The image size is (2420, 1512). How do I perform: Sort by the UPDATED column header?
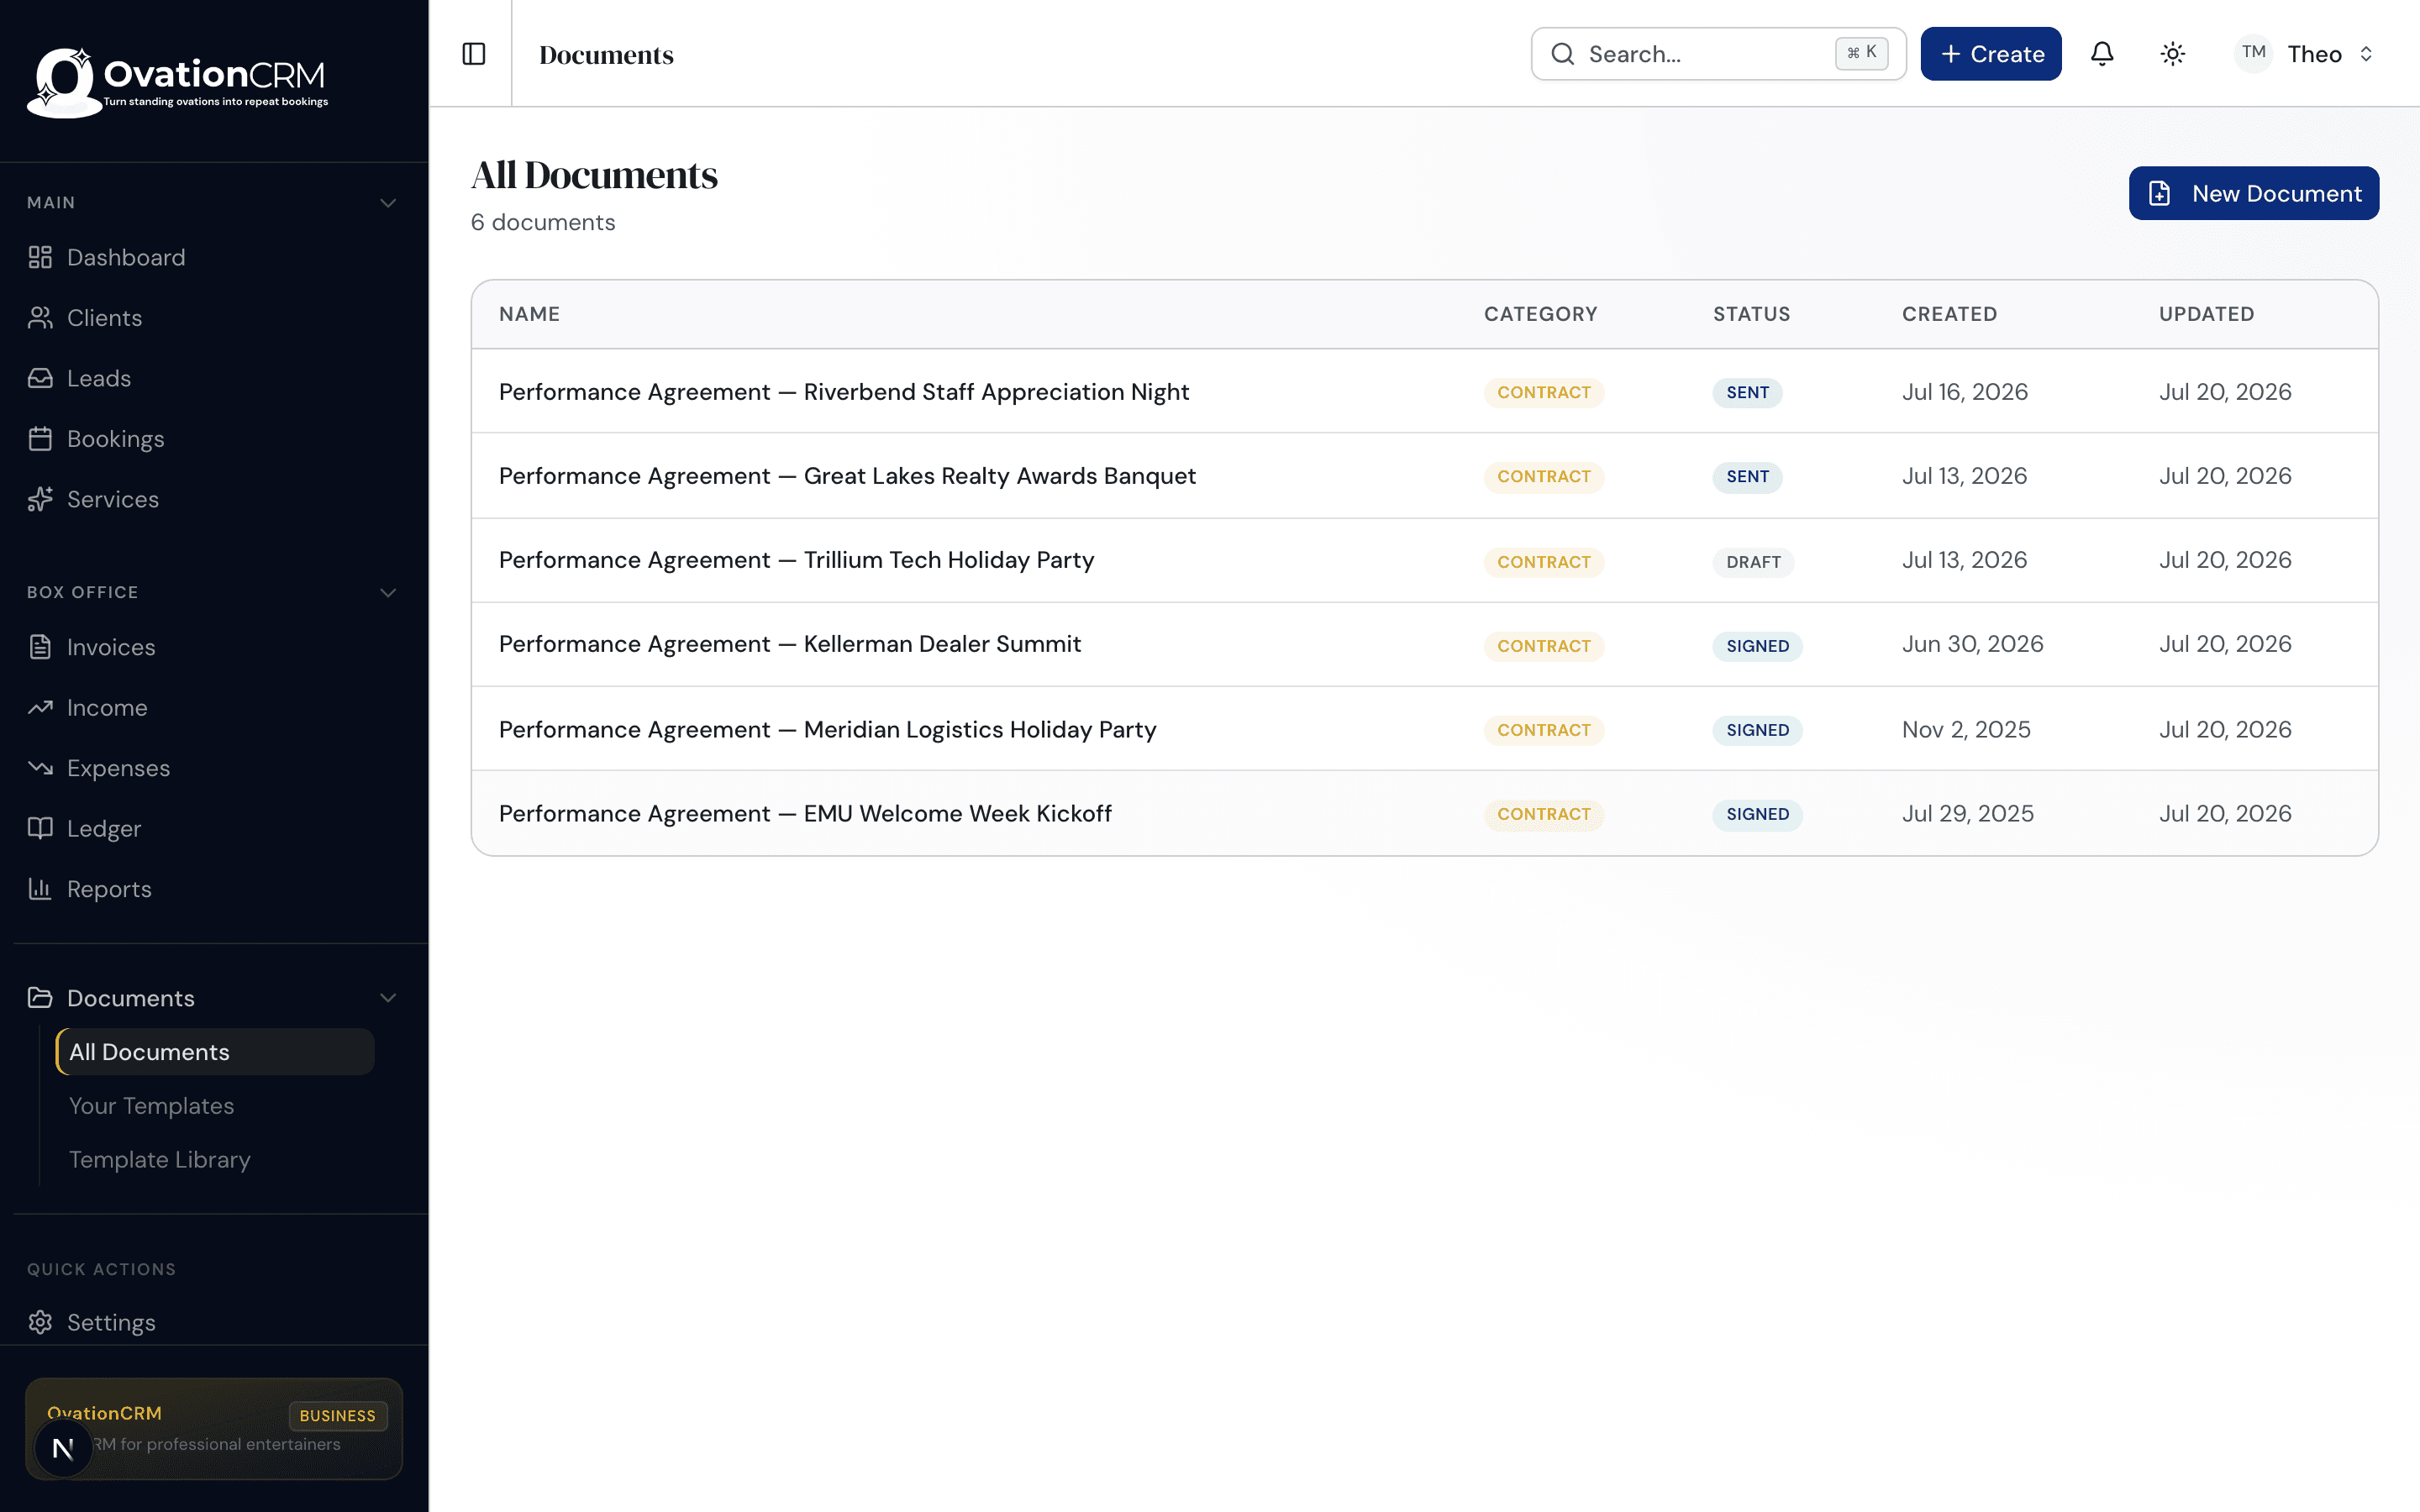click(2207, 314)
